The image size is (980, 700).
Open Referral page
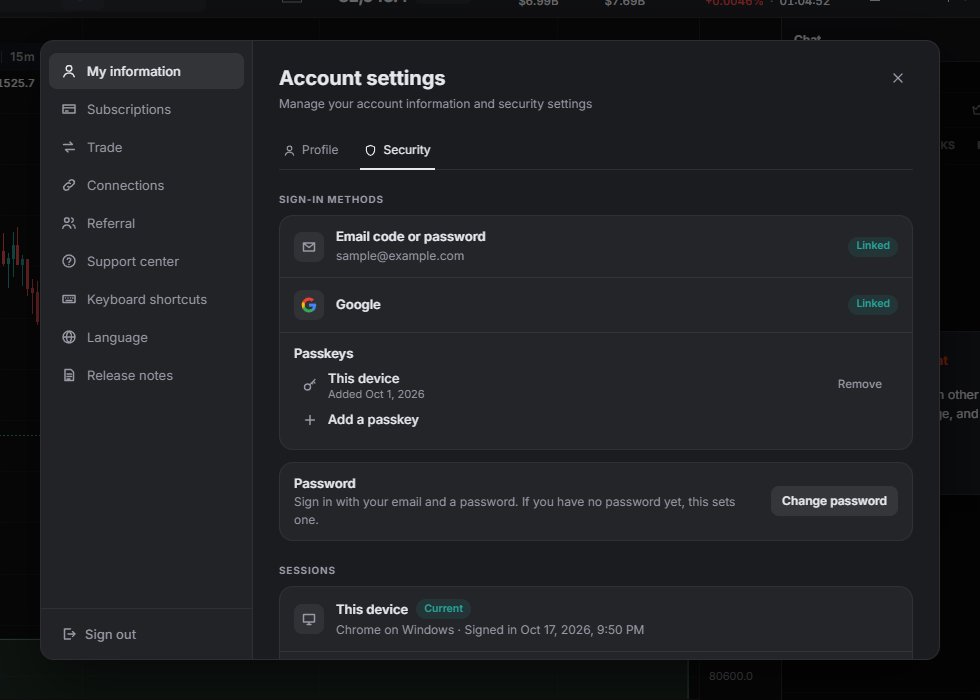pos(146,224)
